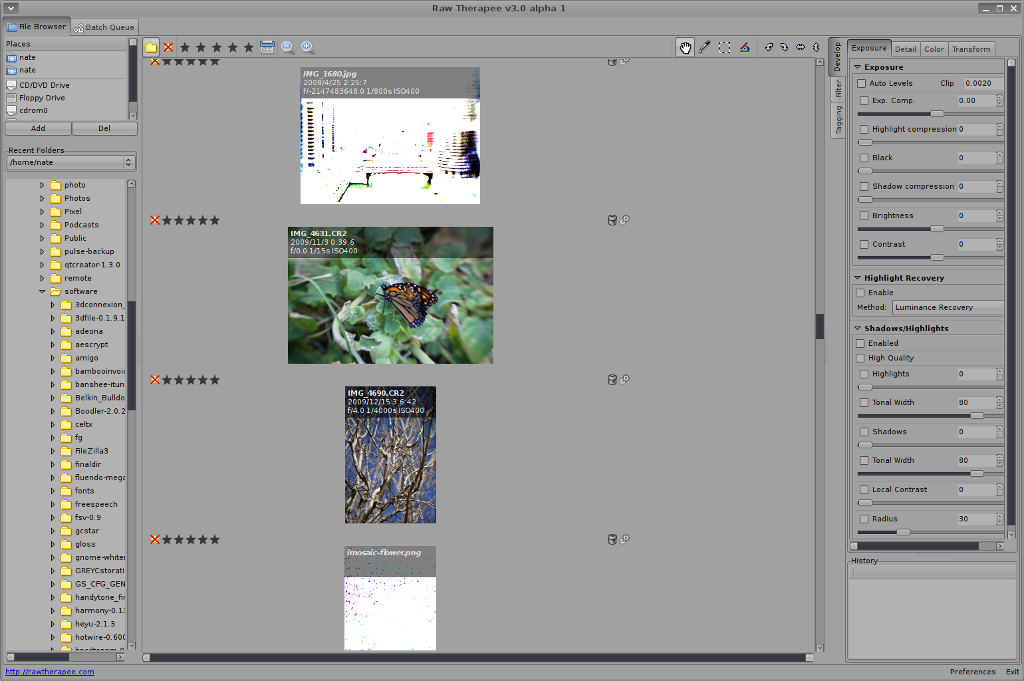This screenshot has height=681, width=1024.
Task: Select the hand navigation tool
Action: tap(685, 47)
